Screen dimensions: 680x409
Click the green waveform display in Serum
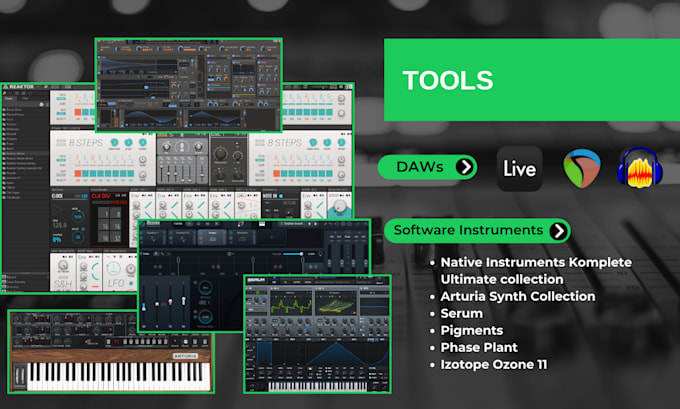[x=291, y=304]
